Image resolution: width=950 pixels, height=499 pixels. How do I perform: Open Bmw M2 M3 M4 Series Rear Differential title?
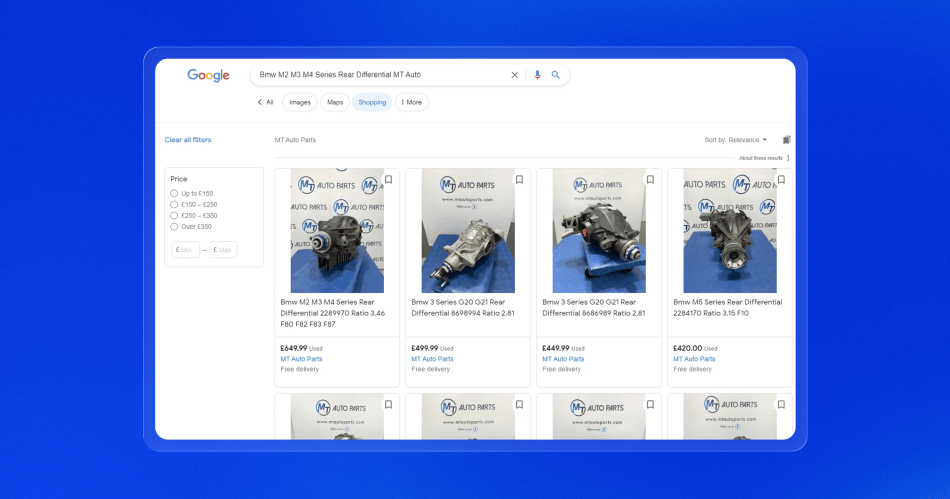(333, 313)
